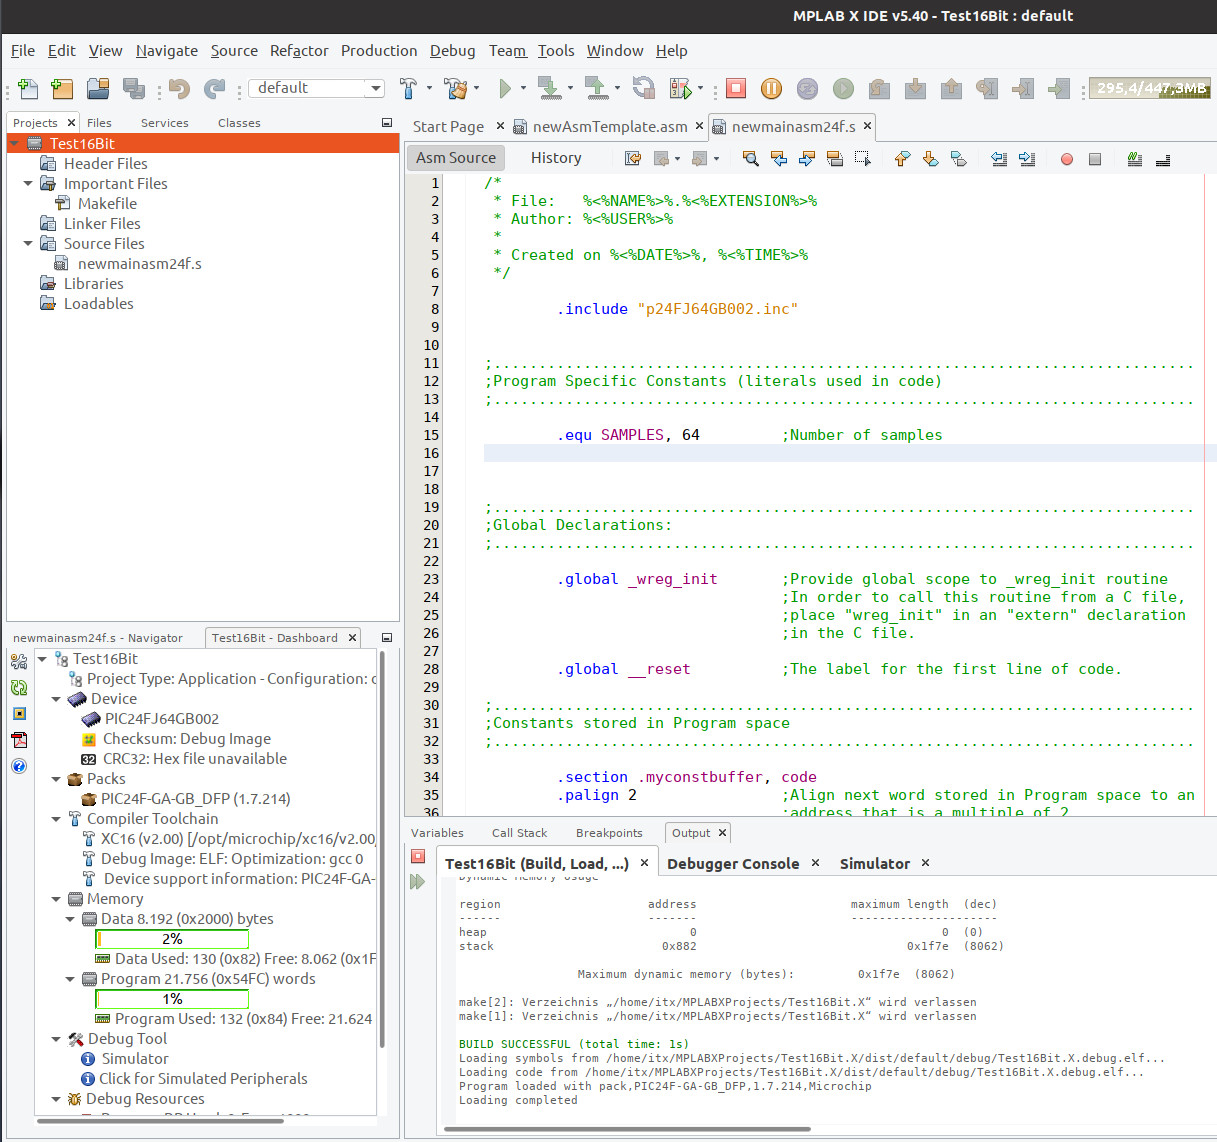1217x1142 pixels.
Task: Click the Click for Simulated Peripherals link
Action: 203,1079
